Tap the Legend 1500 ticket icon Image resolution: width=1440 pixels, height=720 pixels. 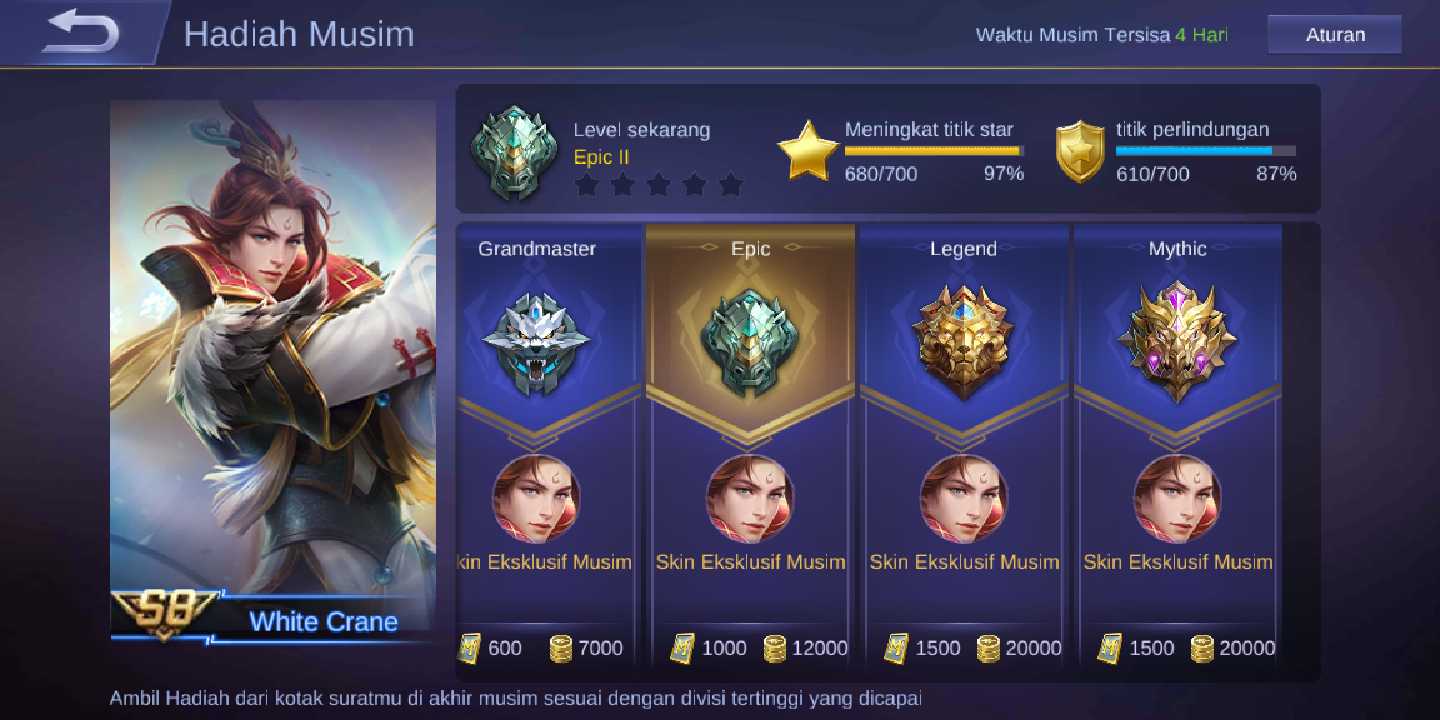896,648
